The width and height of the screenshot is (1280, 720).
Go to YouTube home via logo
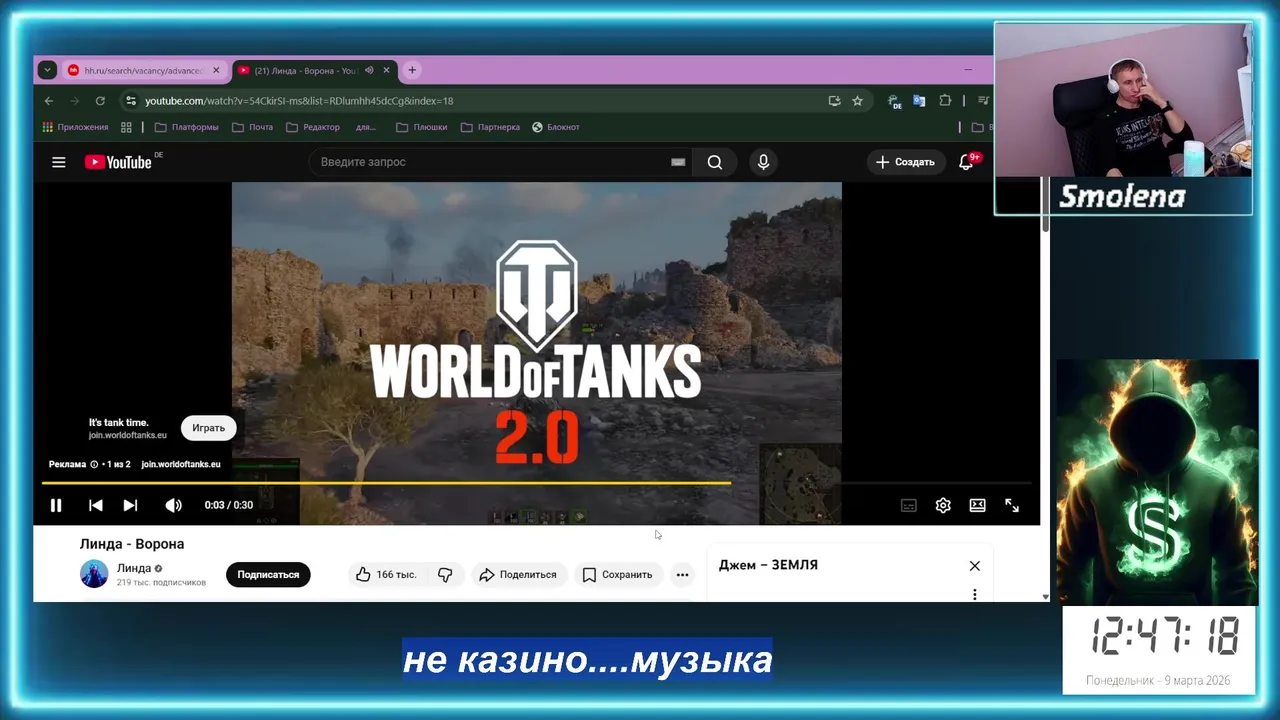[119, 162]
